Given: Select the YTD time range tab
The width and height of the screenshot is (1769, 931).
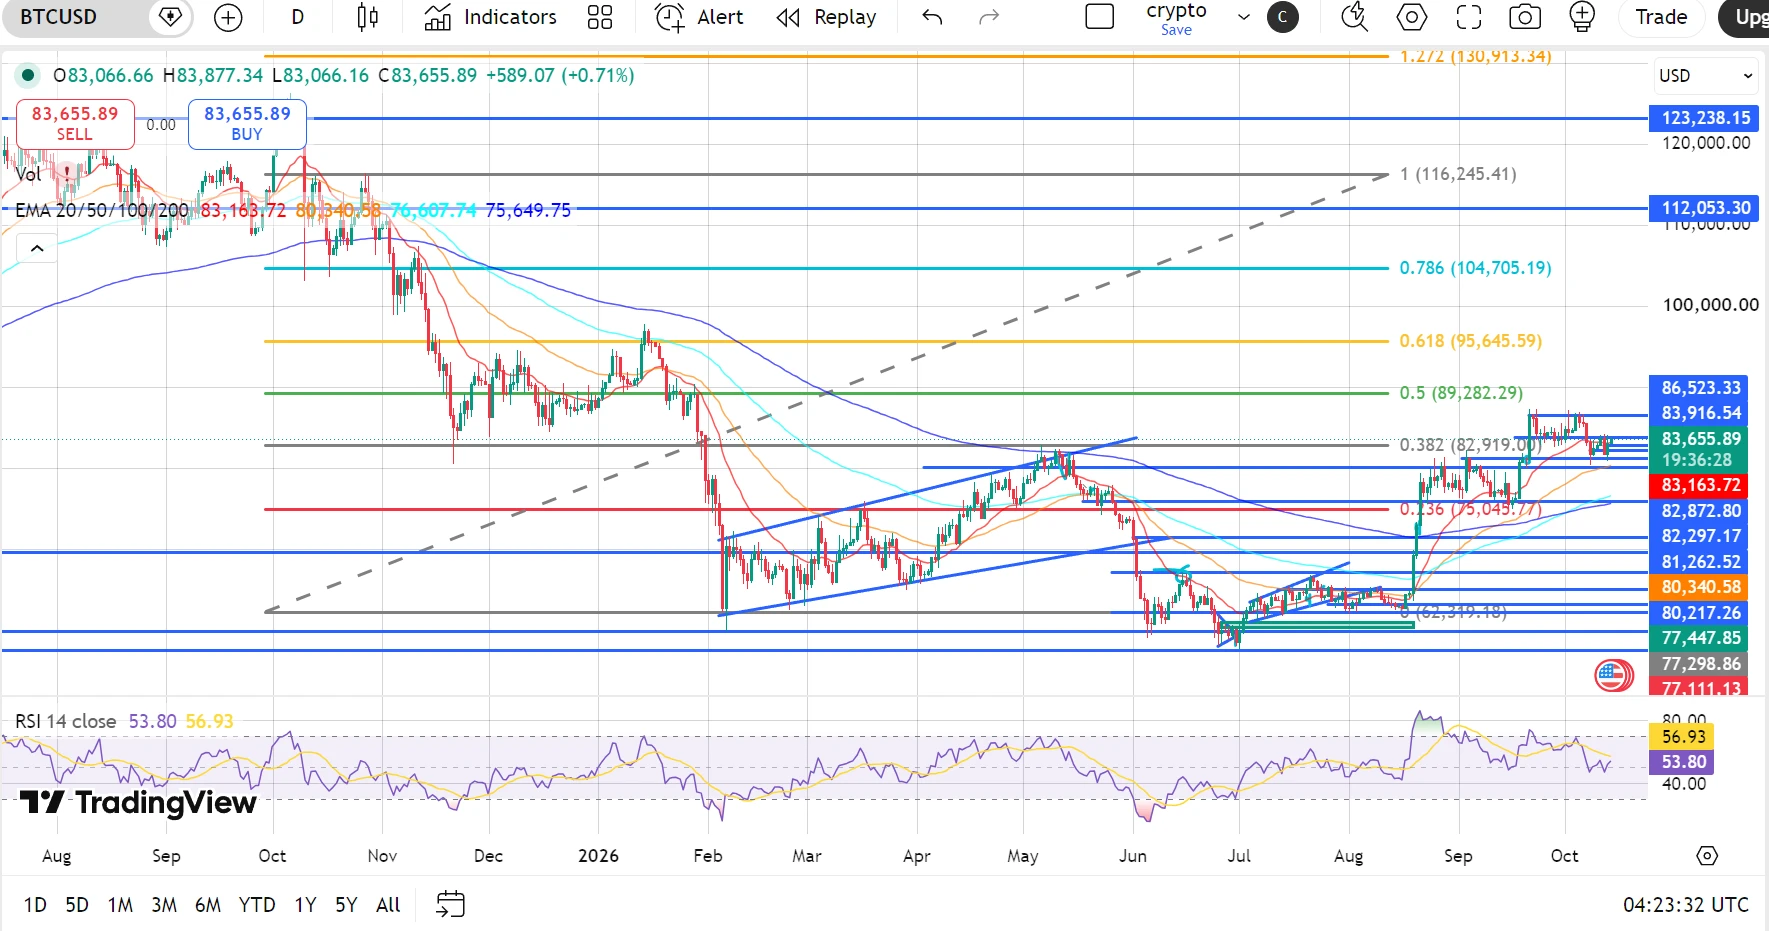Looking at the screenshot, I should pyautogui.click(x=257, y=904).
